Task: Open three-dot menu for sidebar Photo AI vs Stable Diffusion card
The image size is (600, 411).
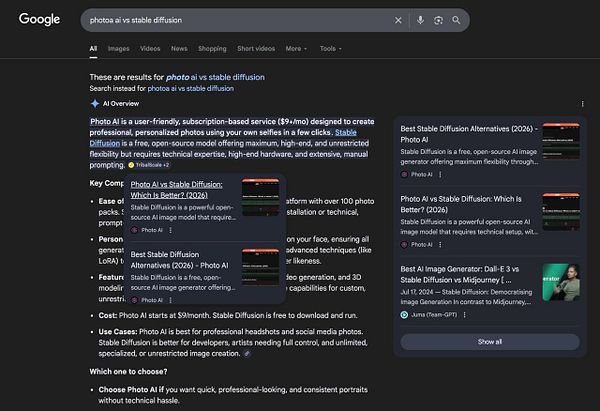Action: coord(440,245)
